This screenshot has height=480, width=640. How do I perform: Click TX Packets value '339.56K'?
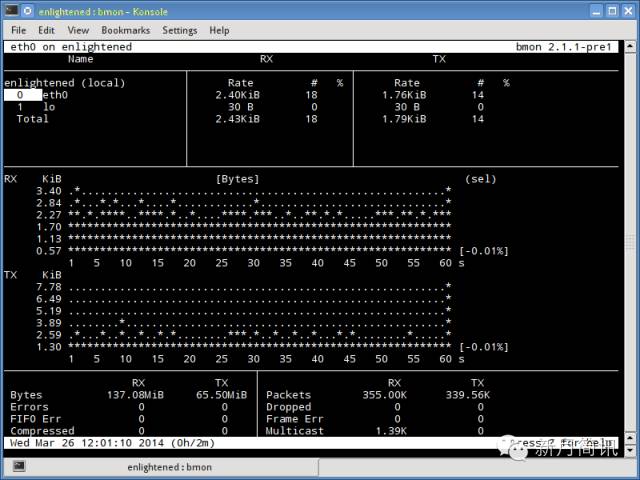(468, 395)
